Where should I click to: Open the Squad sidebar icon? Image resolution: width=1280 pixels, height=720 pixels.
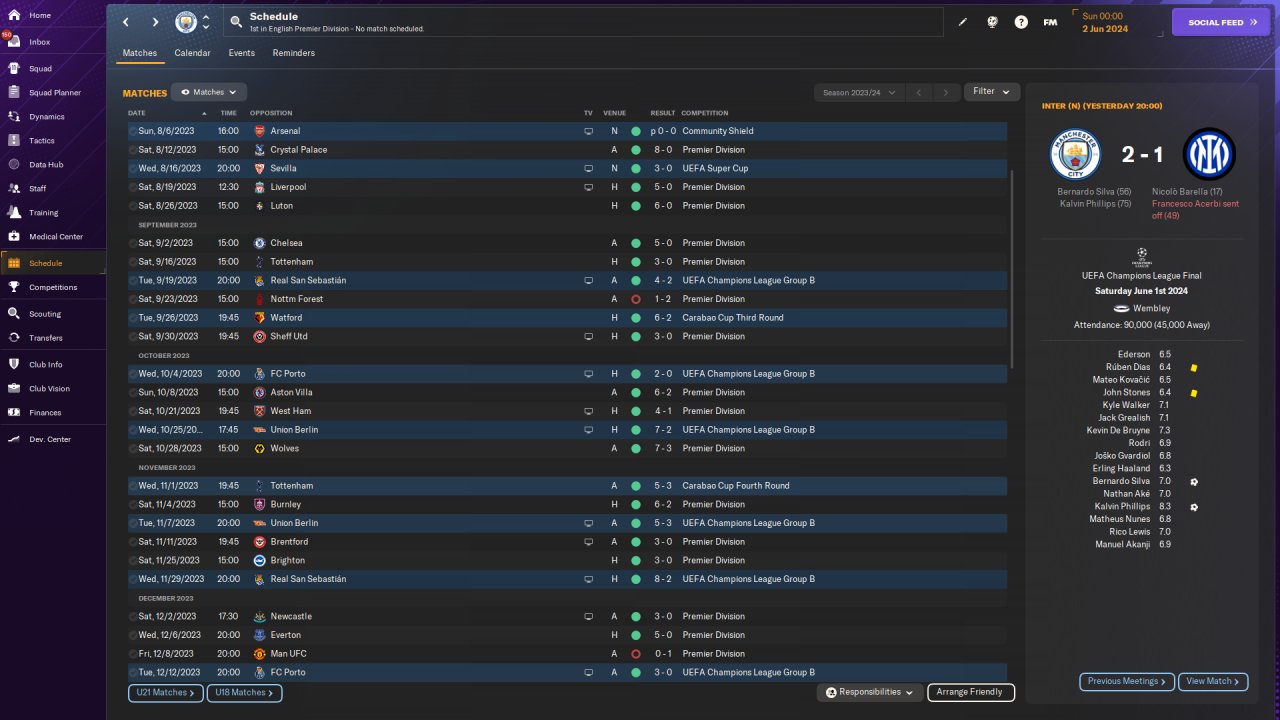[x=14, y=68]
